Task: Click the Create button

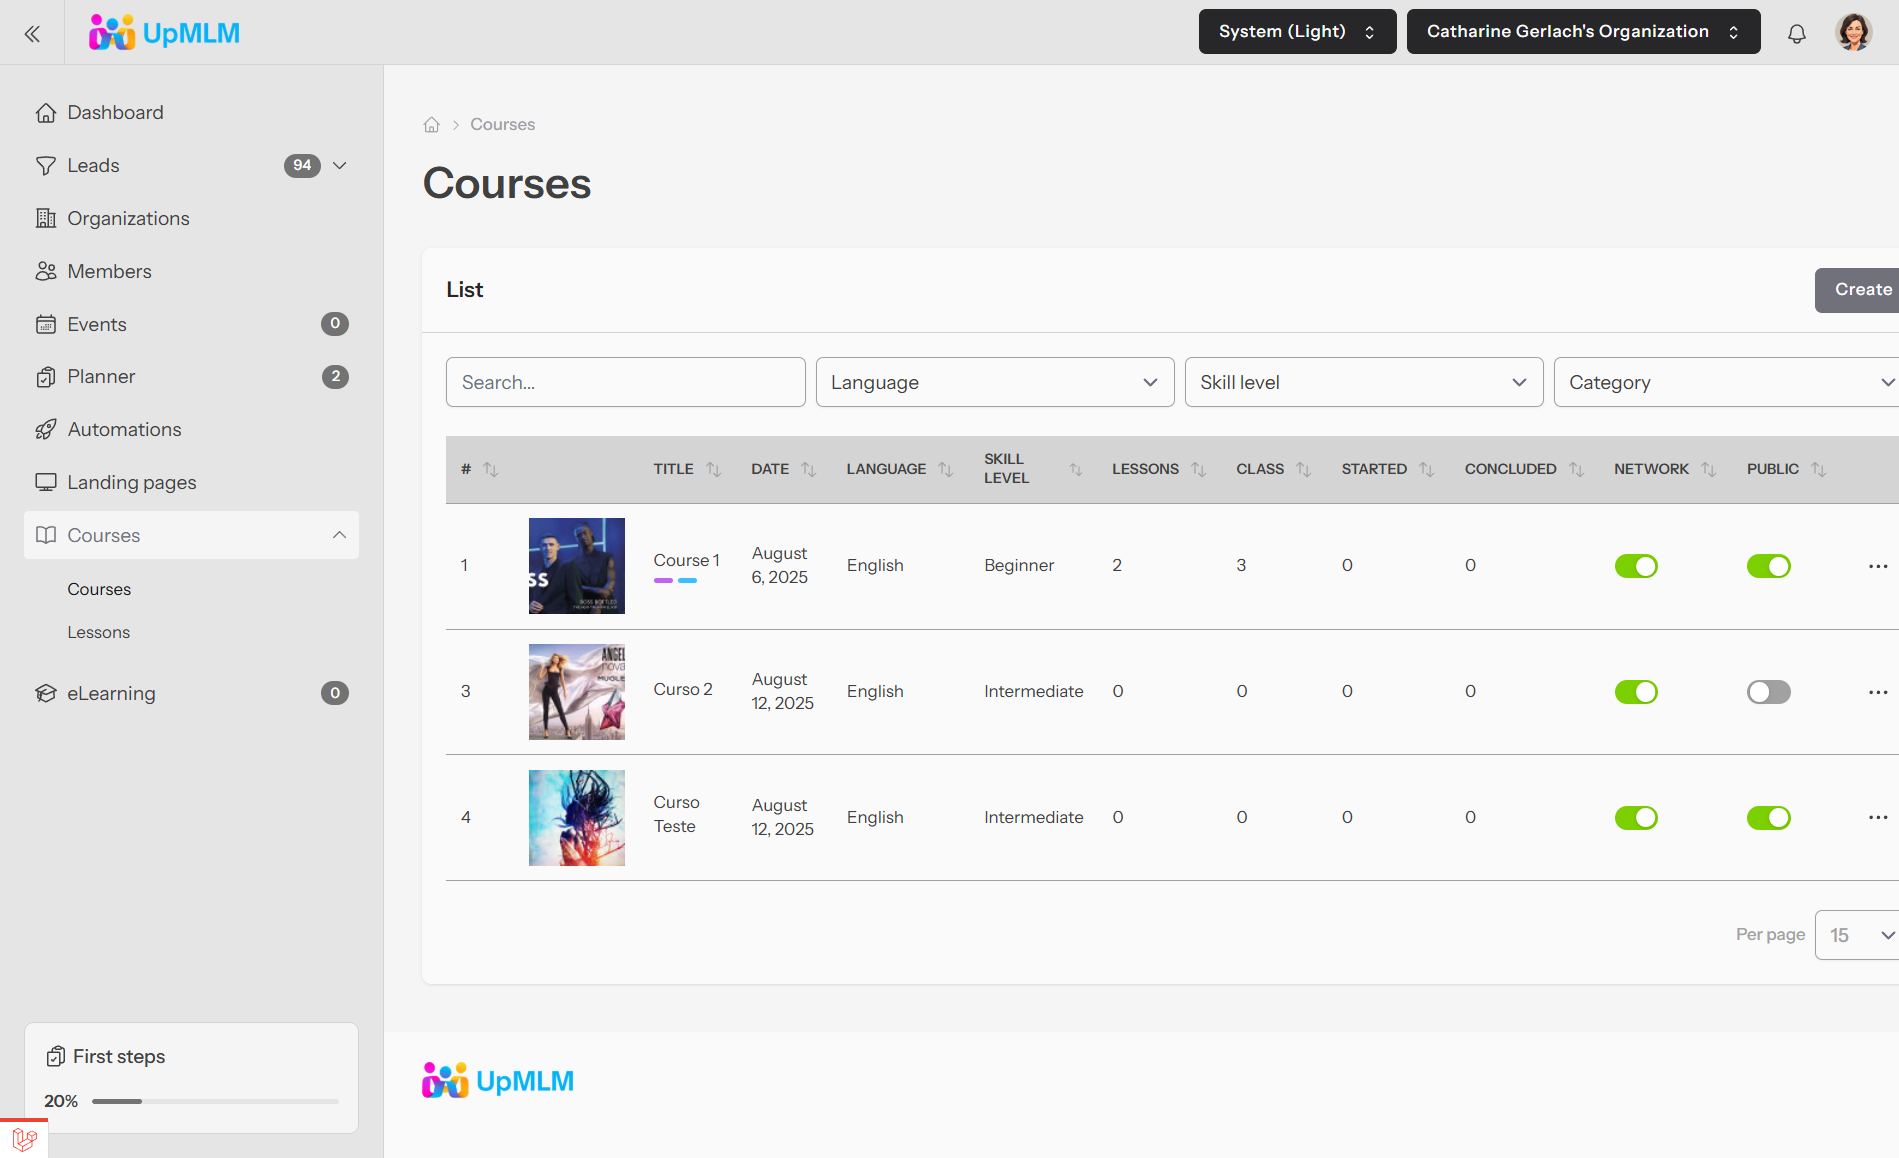Action: [x=1861, y=290]
